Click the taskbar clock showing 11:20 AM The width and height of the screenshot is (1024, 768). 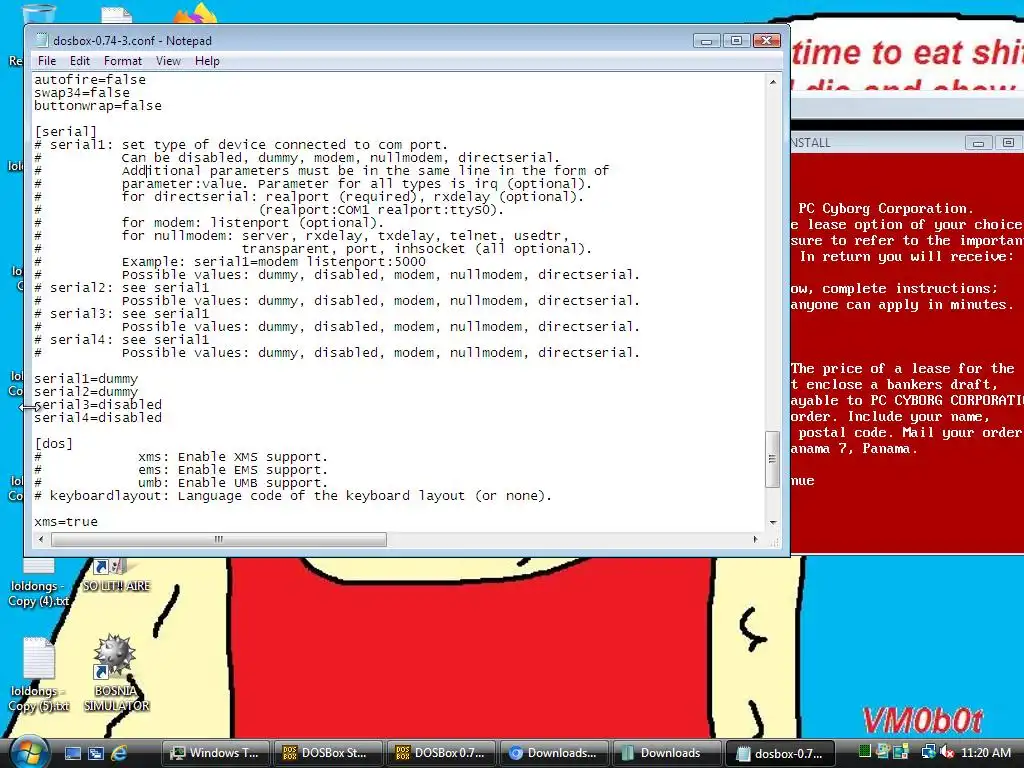click(x=985, y=752)
